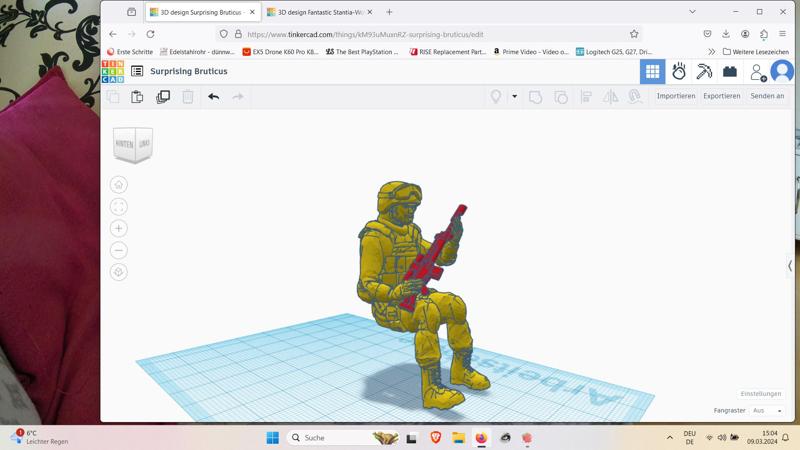Open the Erste Schritte bookmark
This screenshot has width=800, height=450.
point(130,52)
